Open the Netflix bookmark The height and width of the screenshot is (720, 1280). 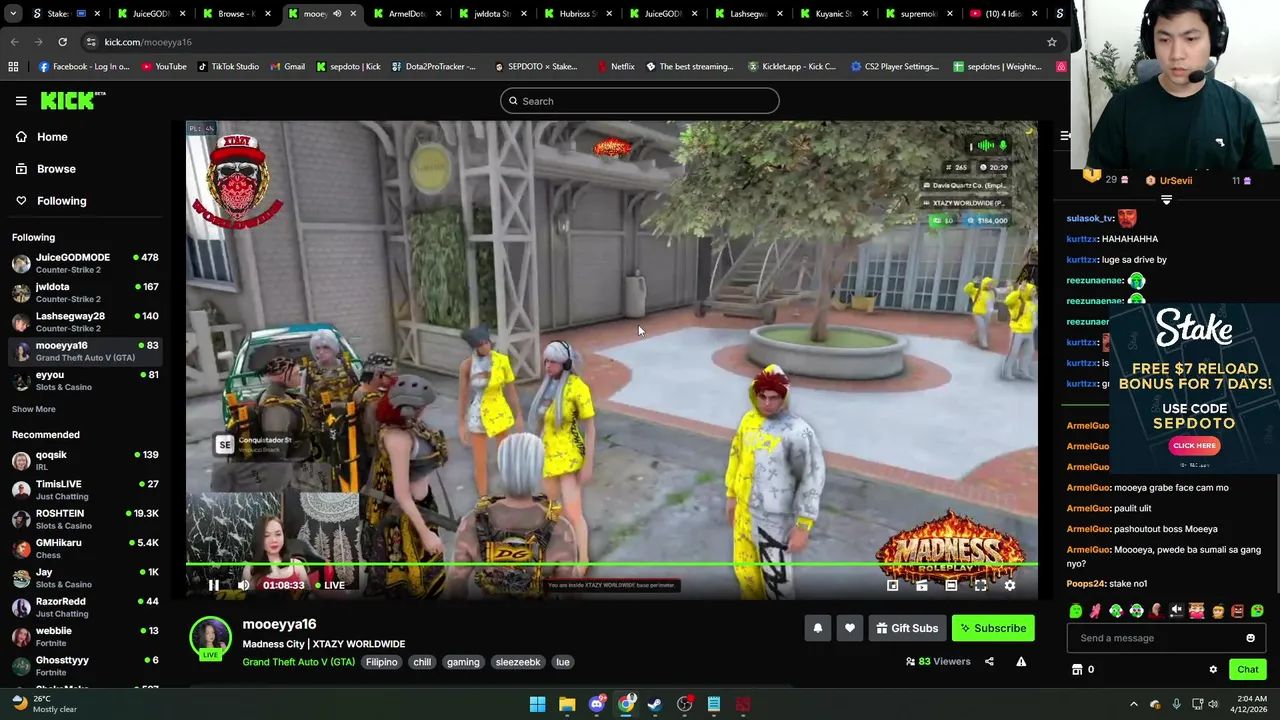[616, 67]
